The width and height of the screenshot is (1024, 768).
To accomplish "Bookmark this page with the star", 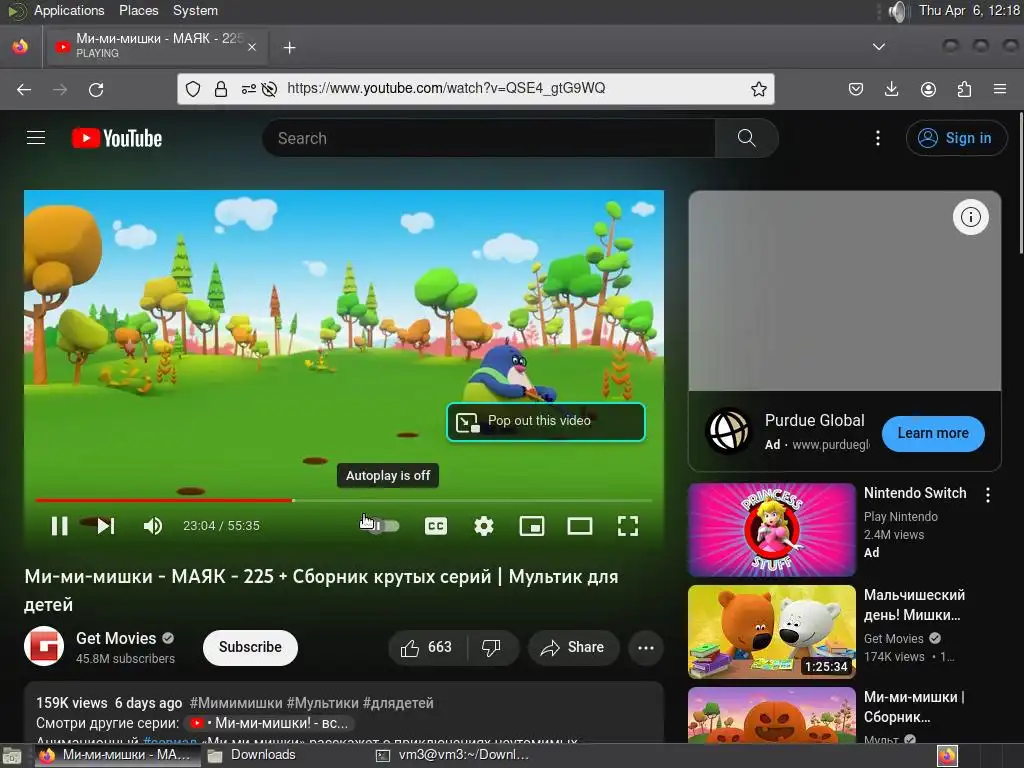I will 758,89.
